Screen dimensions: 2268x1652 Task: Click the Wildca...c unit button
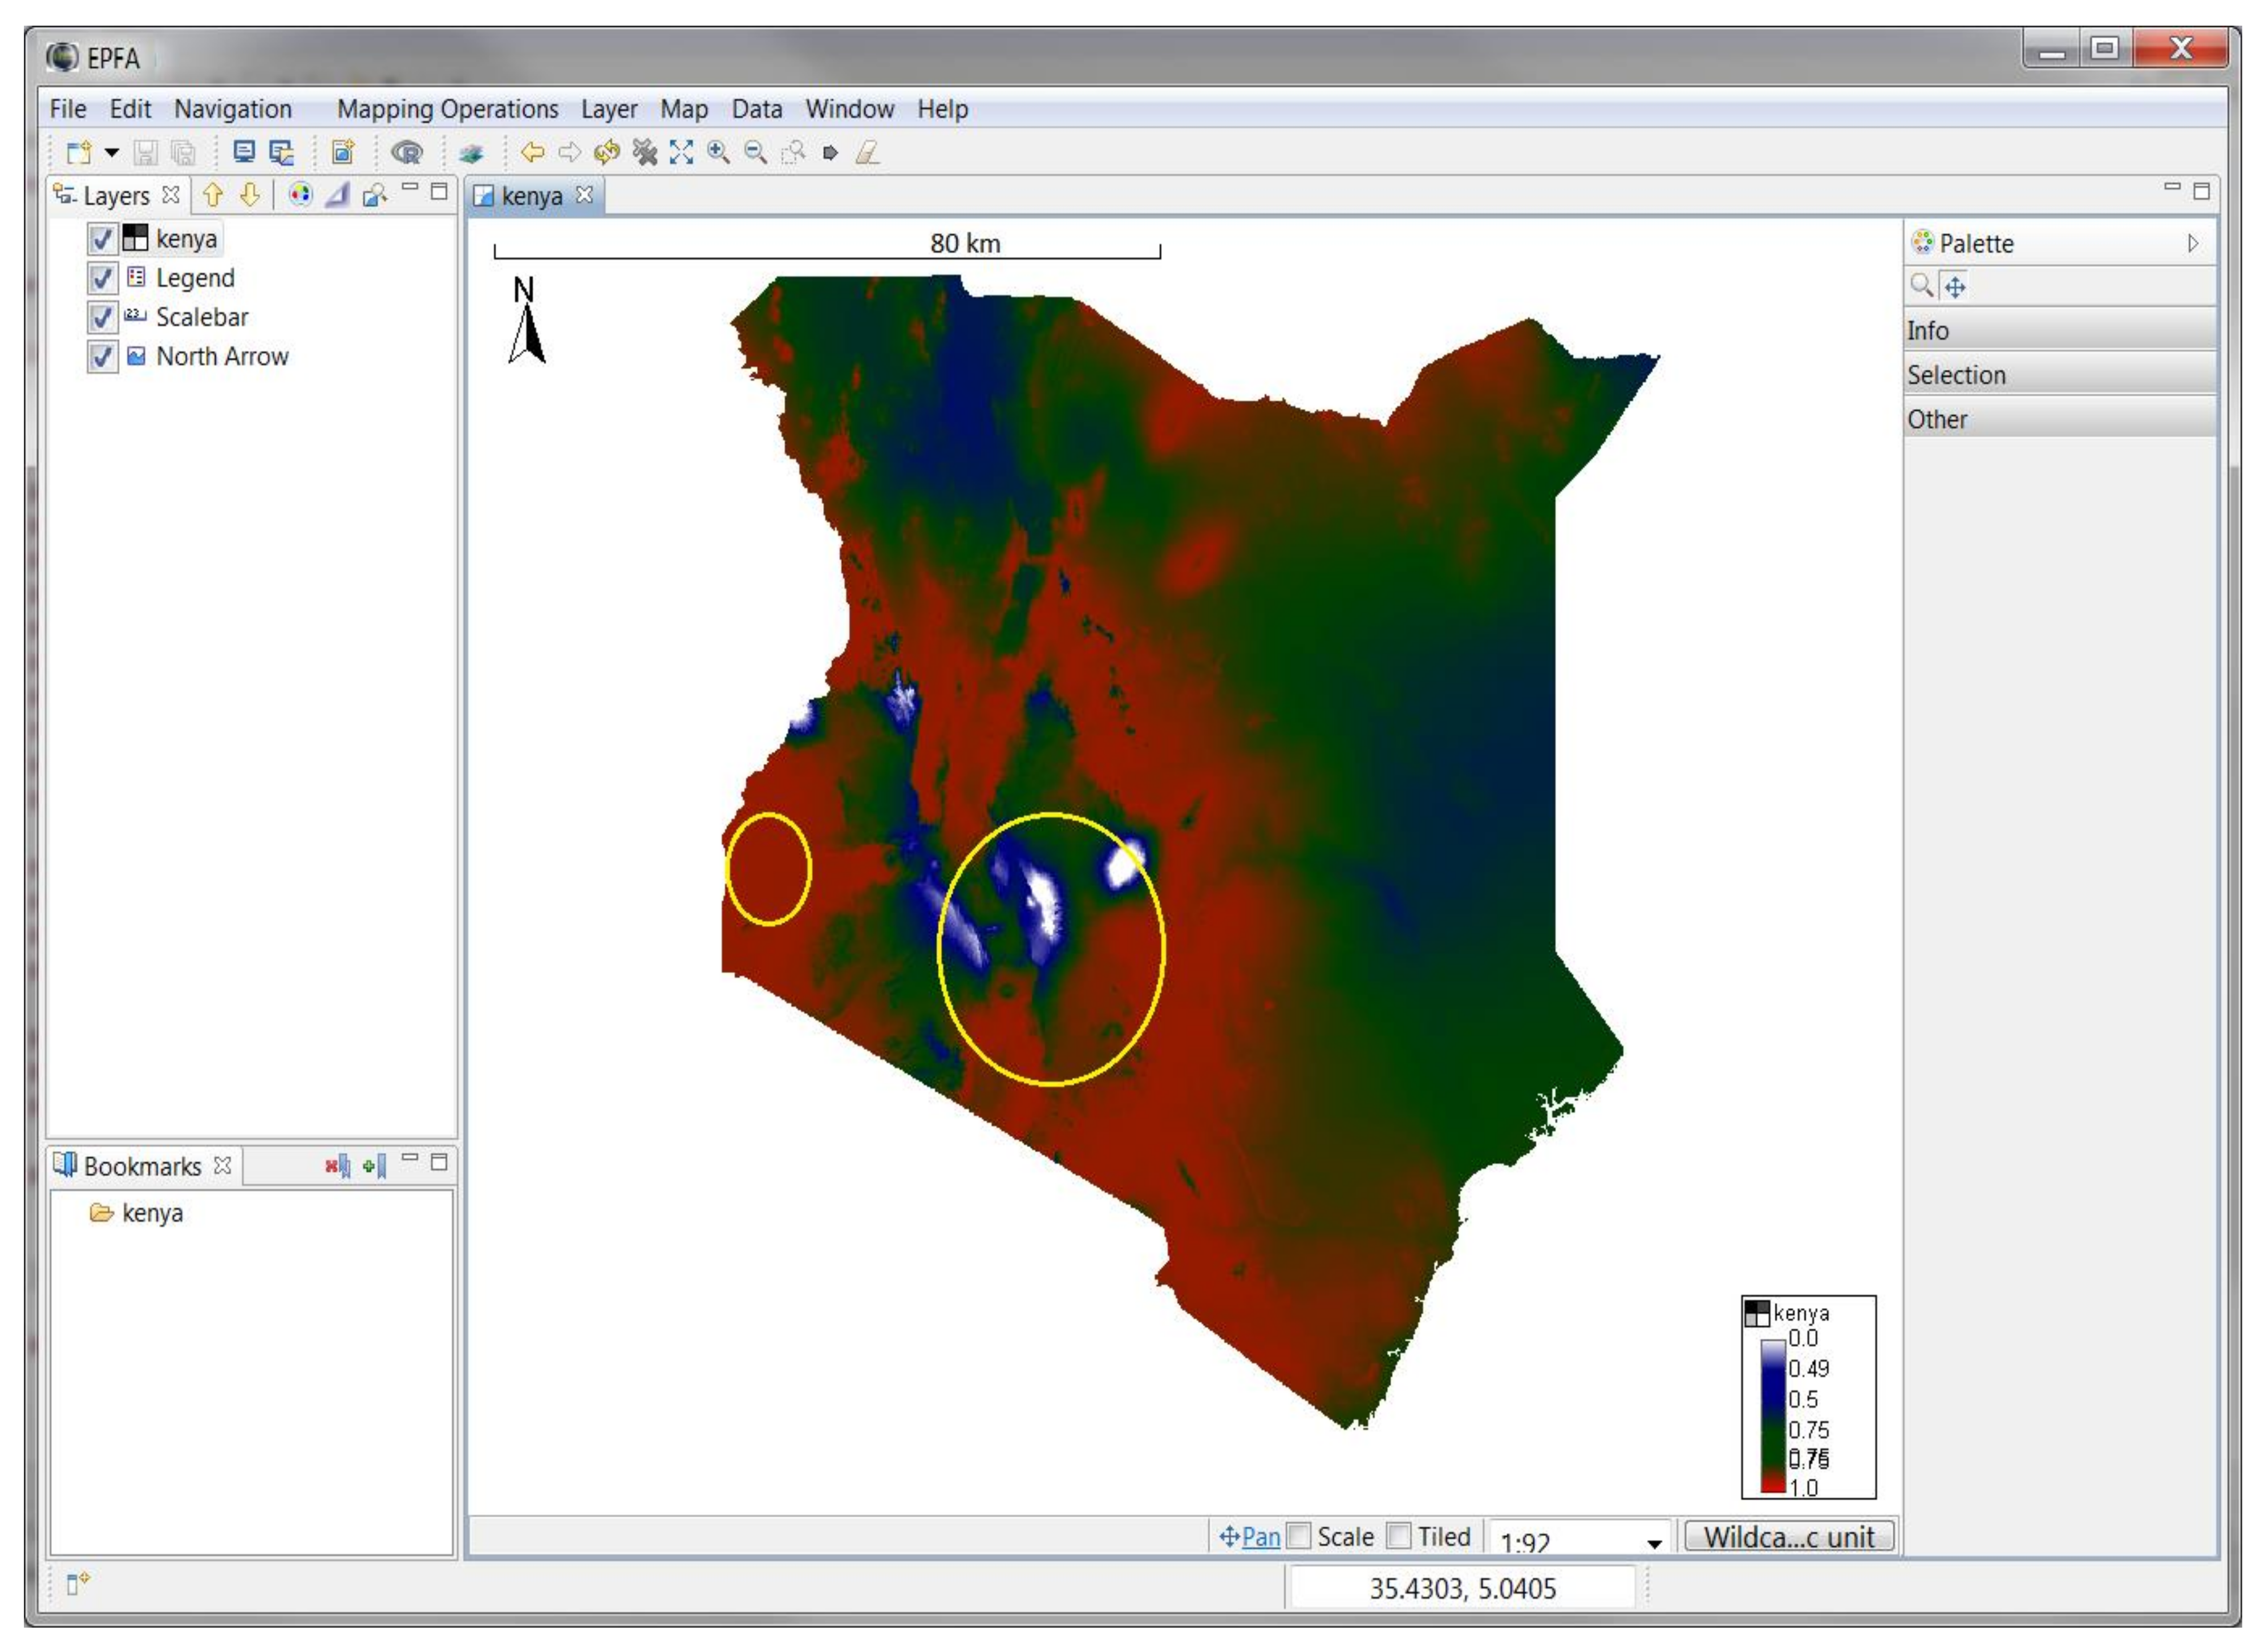point(1788,1536)
